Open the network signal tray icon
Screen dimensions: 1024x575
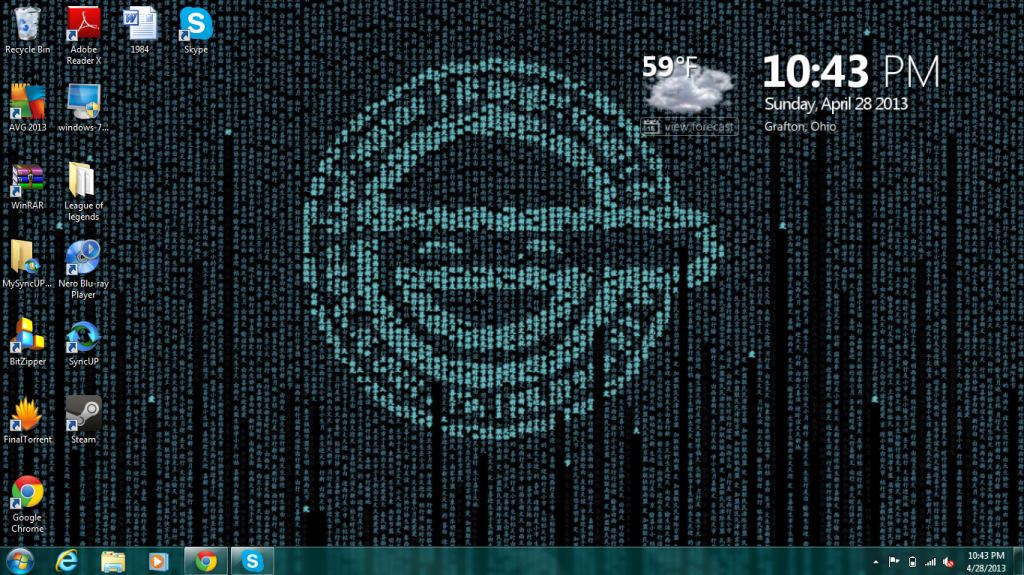coord(930,562)
